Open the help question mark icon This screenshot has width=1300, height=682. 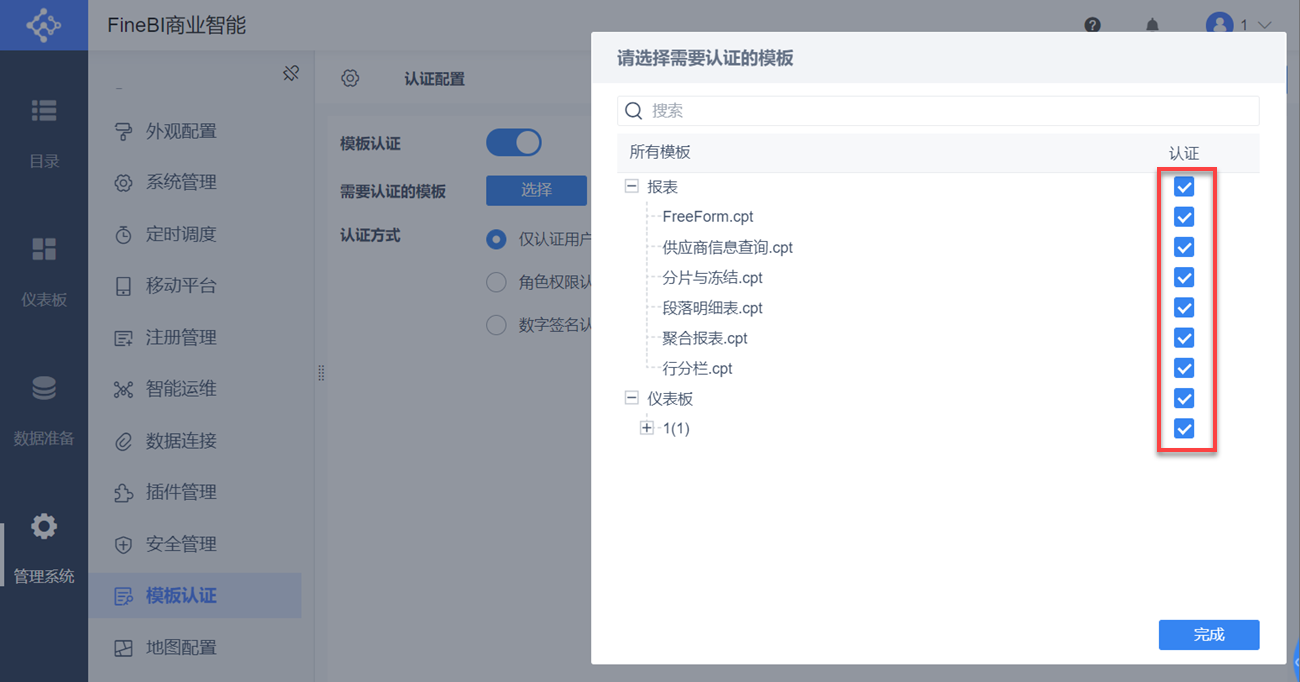[x=1092, y=25]
